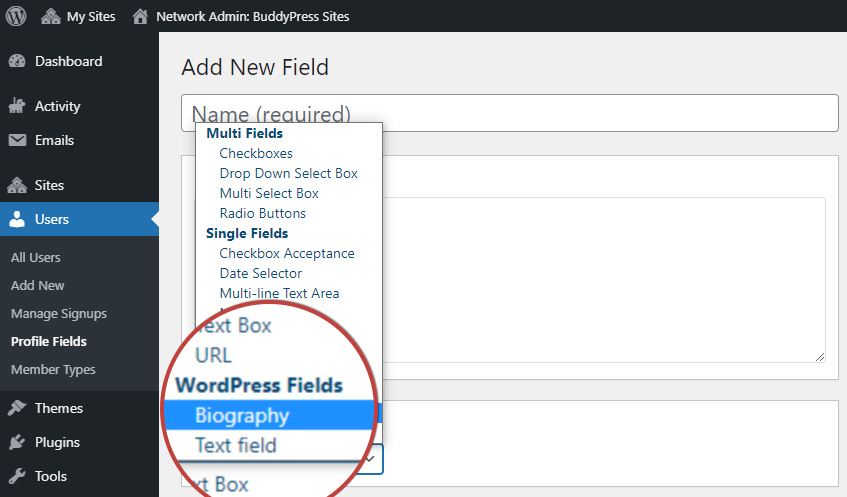Choose Biography under WordPress Fields
Screen dimensions: 847x497
pos(242,416)
